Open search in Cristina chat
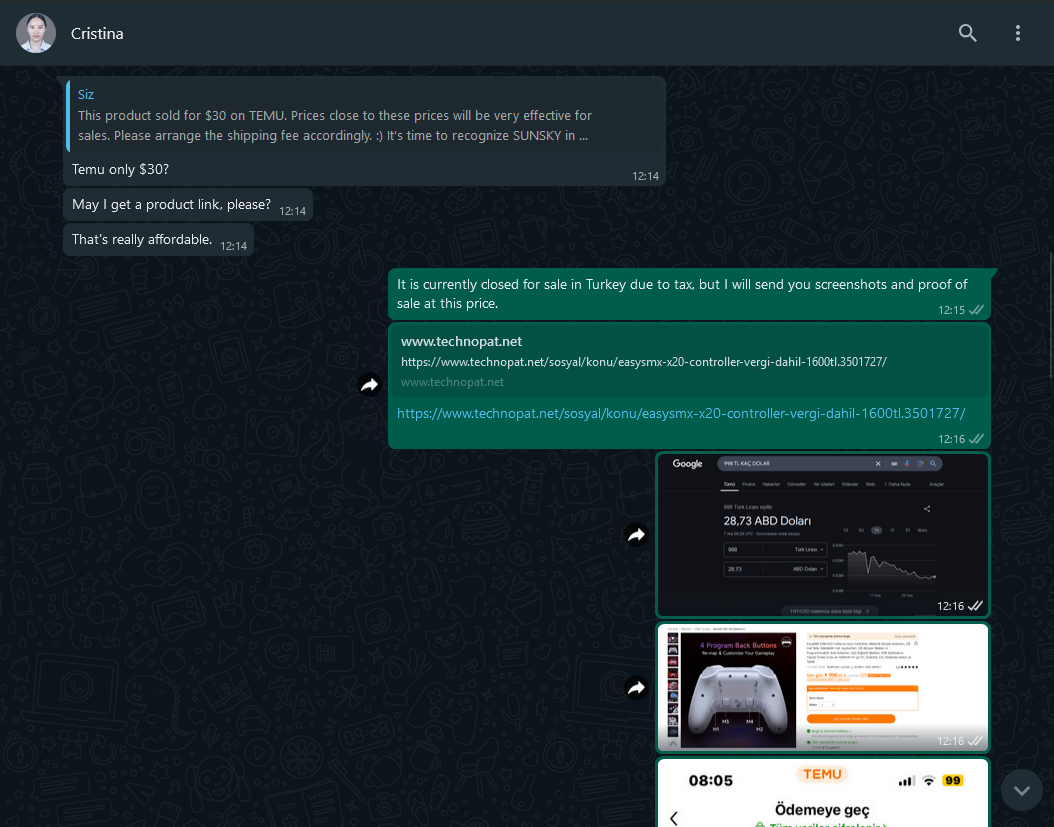1054x827 pixels. (967, 33)
